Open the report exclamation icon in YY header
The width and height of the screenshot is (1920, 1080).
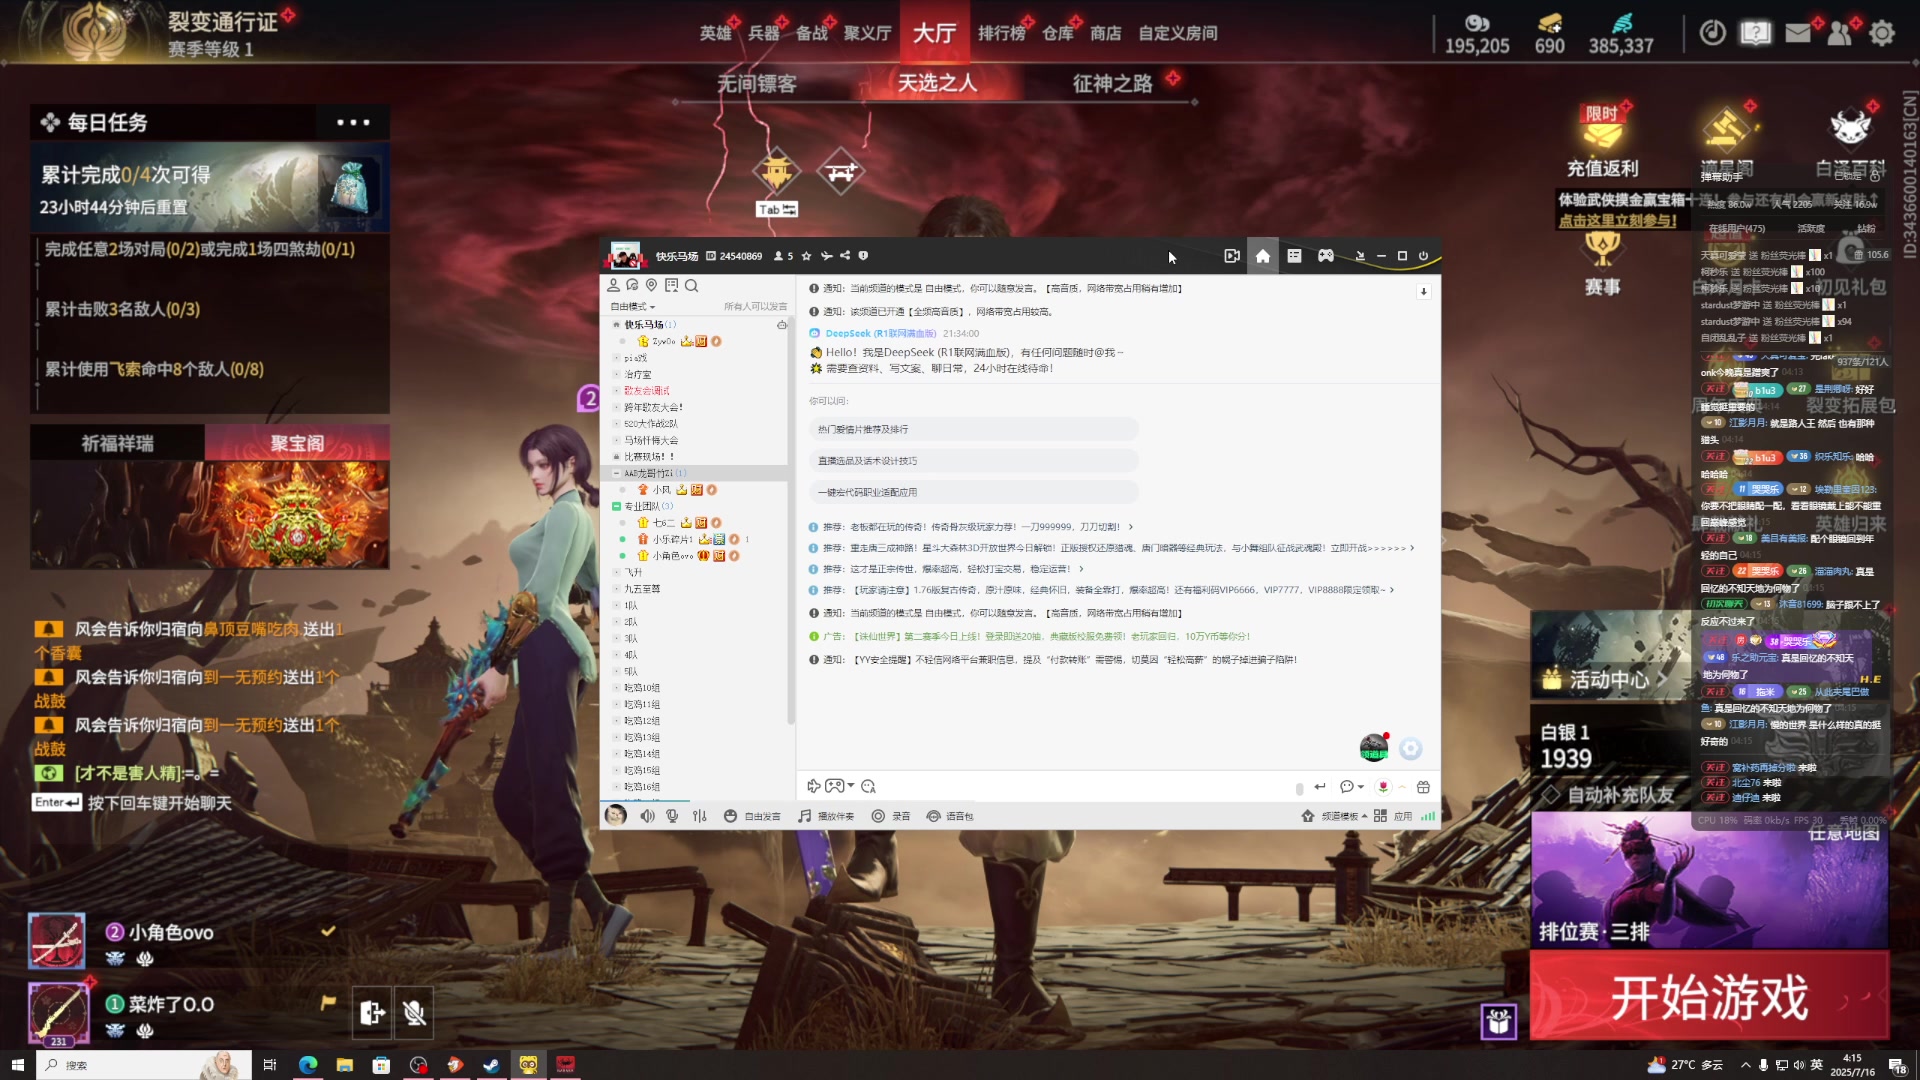[863, 256]
